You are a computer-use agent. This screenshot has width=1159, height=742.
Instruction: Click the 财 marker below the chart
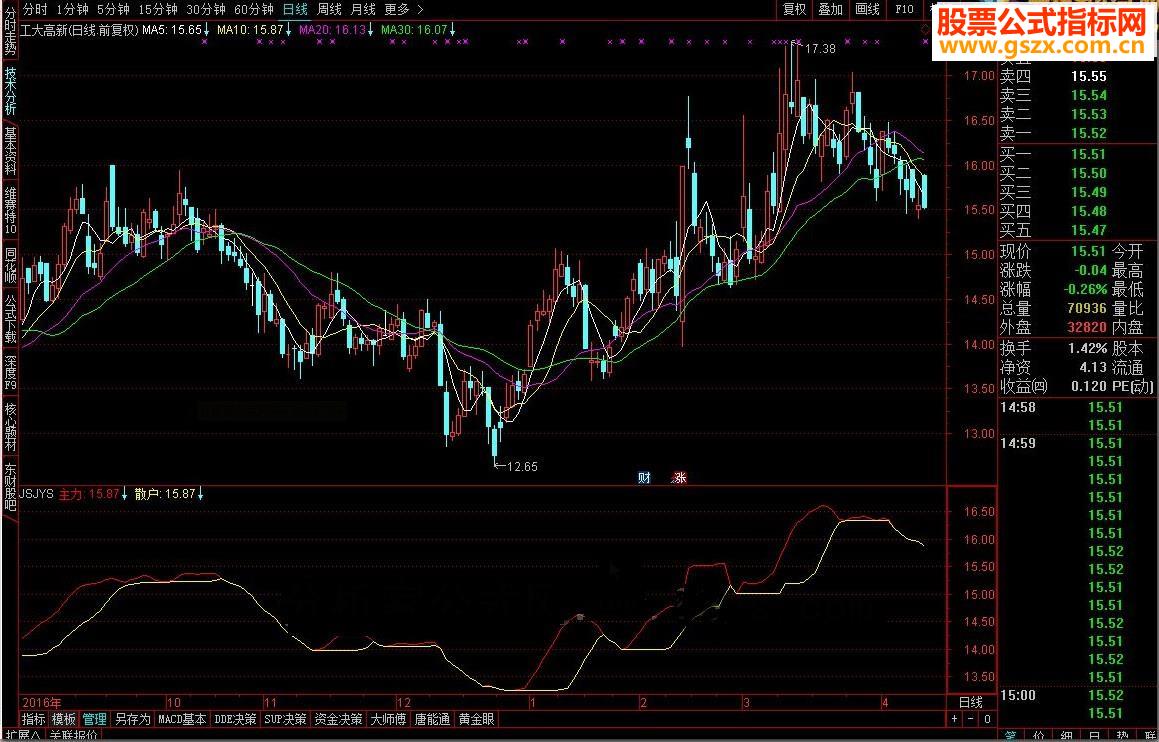[x=644, y=478]
